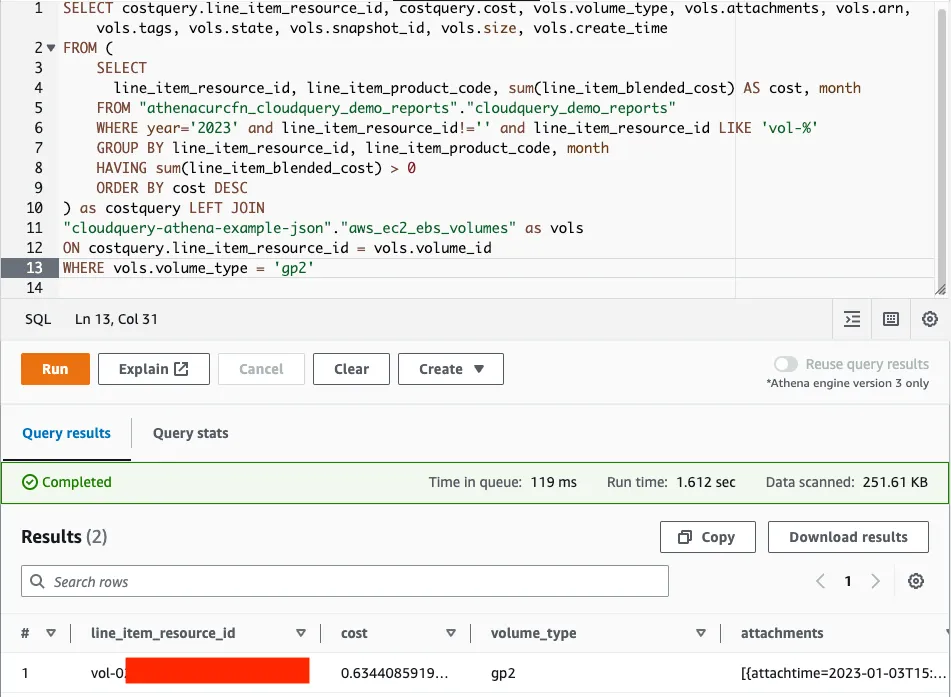This screenshot has height=697, width=951.
Task: Sort by cost column arrow
Action: 451,633
